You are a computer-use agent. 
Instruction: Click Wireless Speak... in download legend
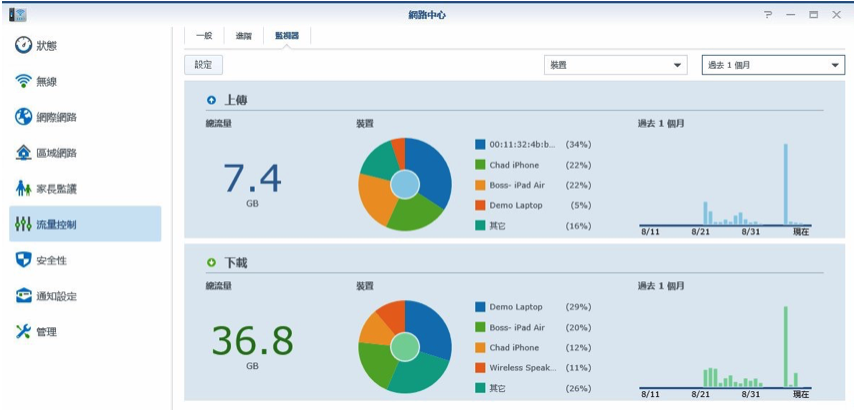523,368
